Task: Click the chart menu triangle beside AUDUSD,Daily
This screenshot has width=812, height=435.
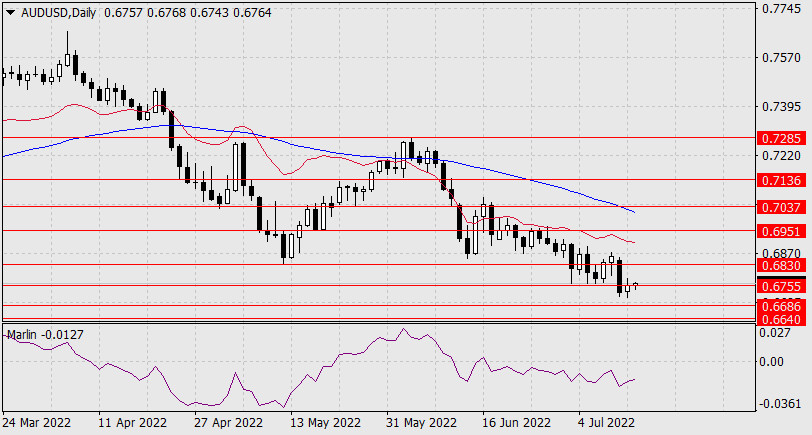Action: 10,13
